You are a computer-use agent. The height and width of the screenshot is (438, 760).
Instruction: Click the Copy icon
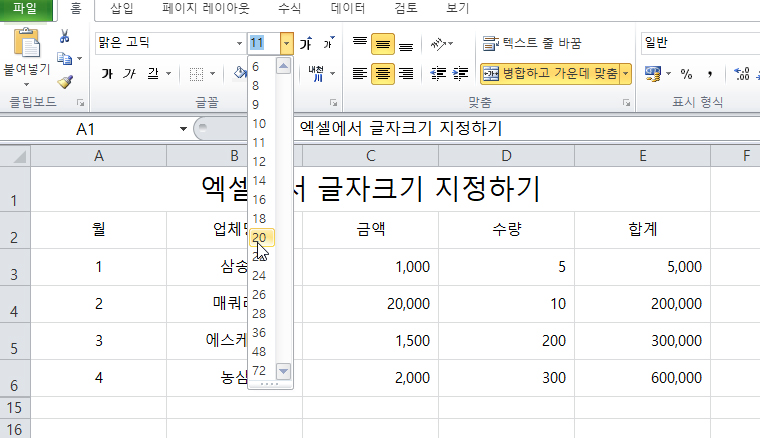64,59
